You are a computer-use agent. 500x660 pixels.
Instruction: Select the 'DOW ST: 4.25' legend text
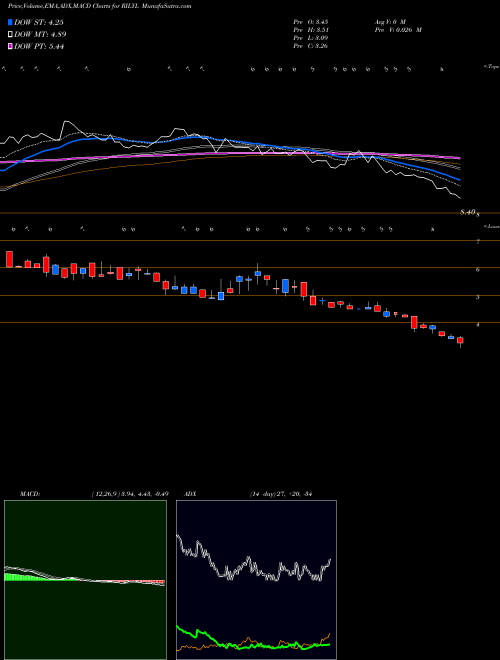click(x=39, y=22)
